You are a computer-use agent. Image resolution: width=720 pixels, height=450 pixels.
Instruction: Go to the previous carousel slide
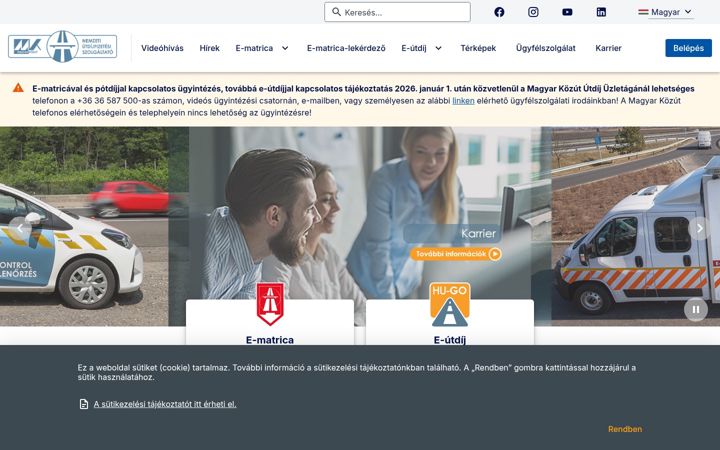click(x=20, y=228)
